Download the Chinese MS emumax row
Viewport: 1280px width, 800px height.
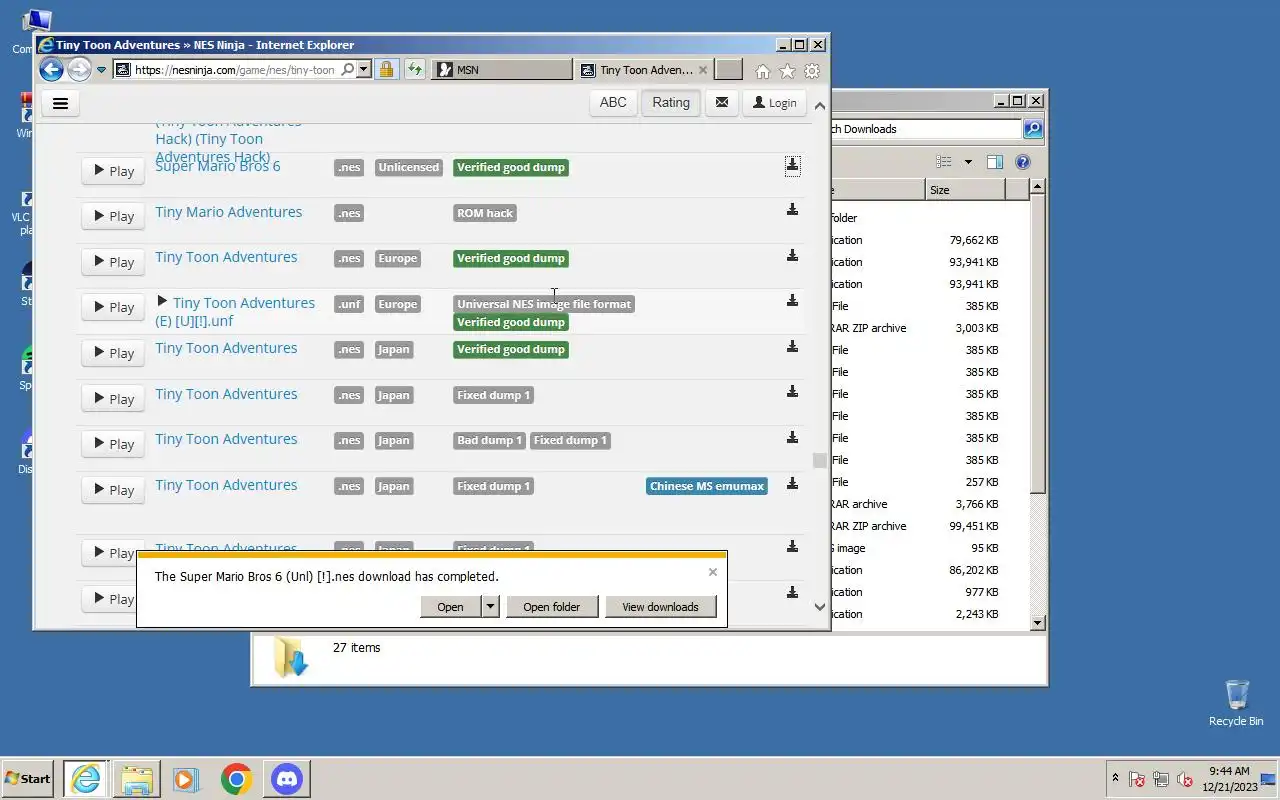point(792,484)
